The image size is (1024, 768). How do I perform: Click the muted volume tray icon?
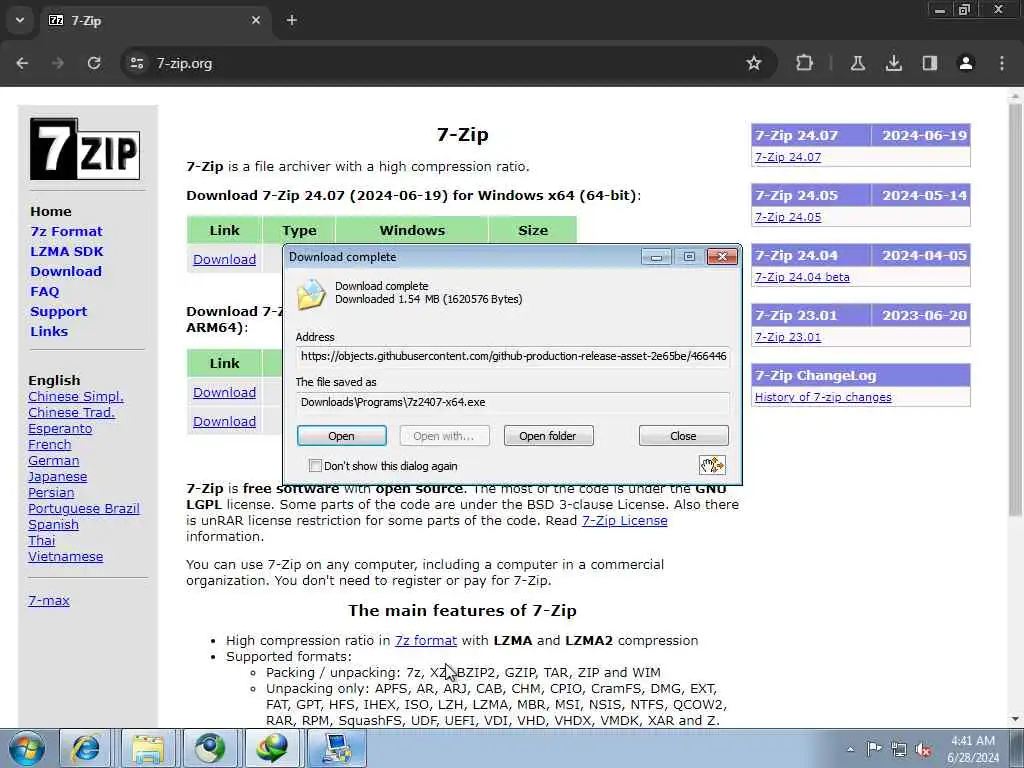pos(923,750)
